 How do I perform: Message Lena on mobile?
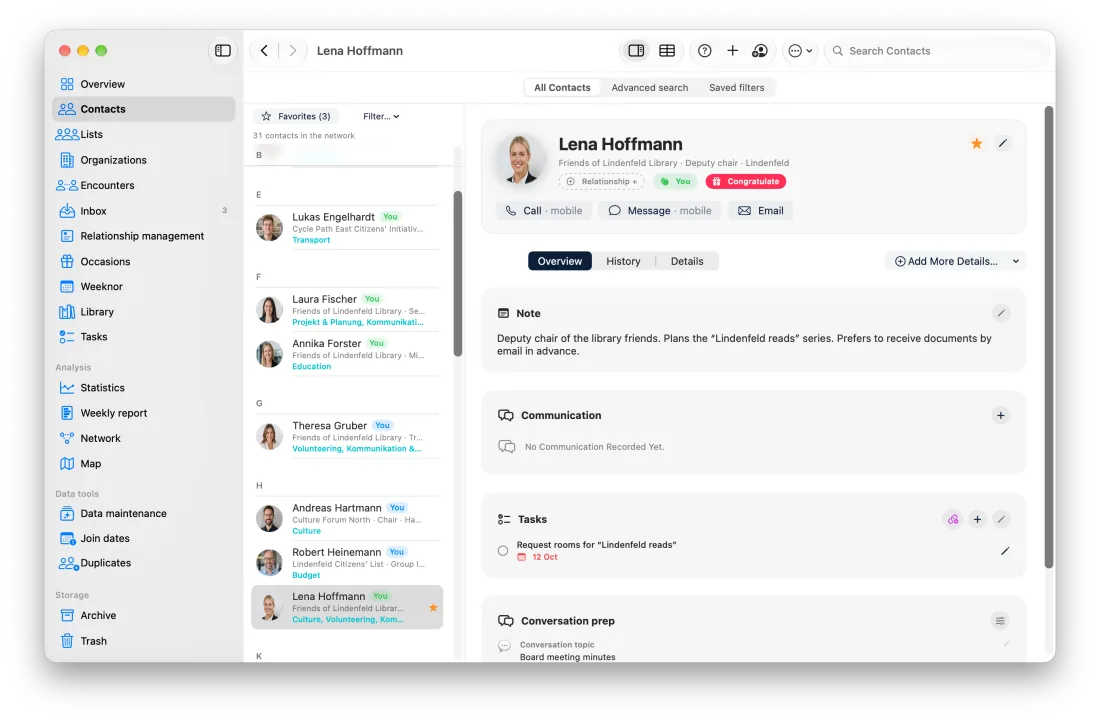[660, 210]
